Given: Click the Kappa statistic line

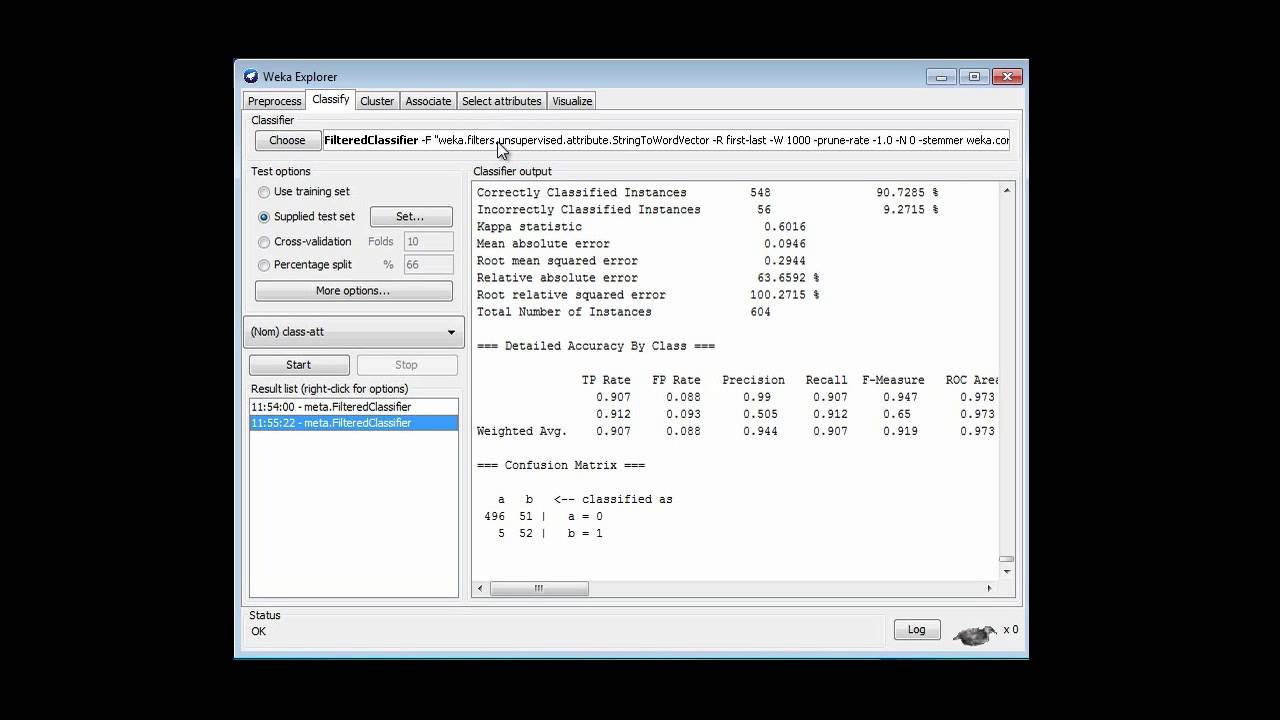Looking at the screenshot, I should point(641,227).
